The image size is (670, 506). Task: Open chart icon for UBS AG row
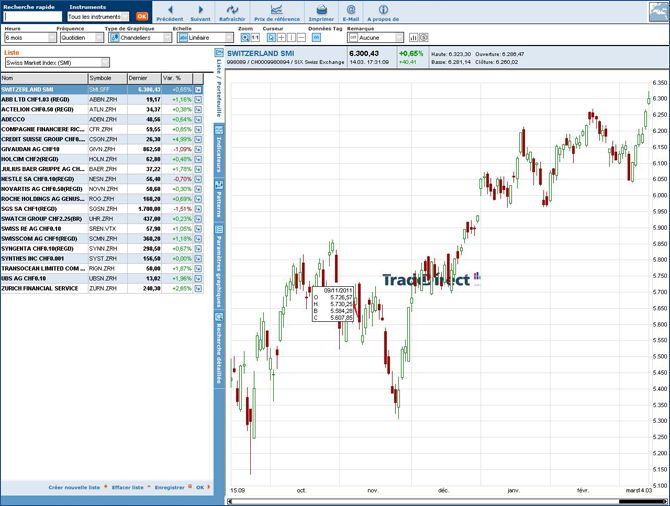pyautogui.click(x=198, y=278)
